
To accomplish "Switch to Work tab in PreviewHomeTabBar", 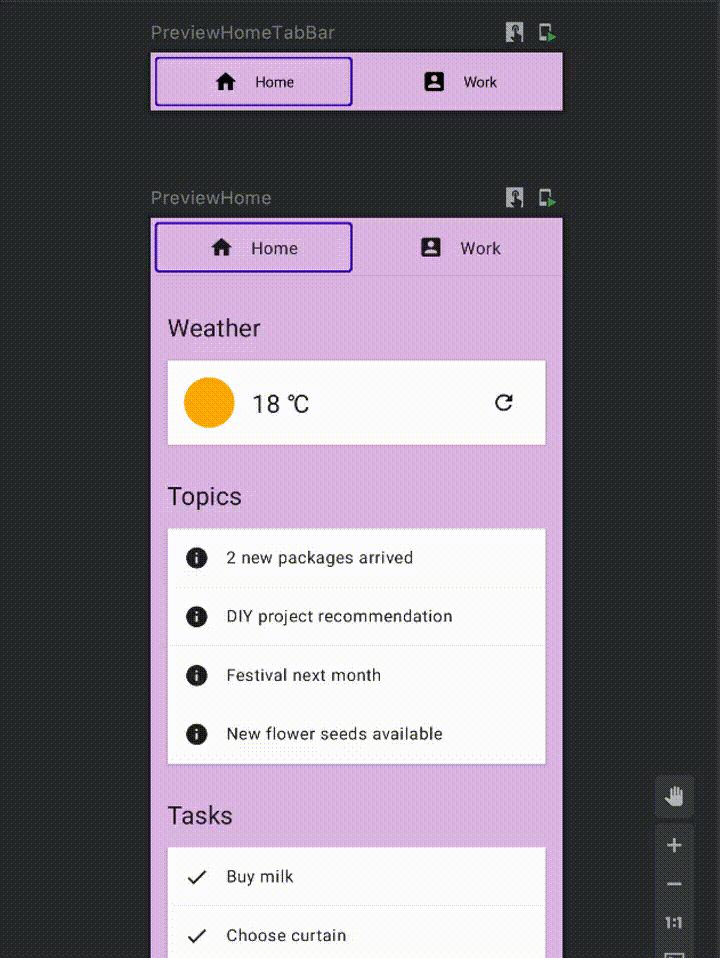I will 460,81.
